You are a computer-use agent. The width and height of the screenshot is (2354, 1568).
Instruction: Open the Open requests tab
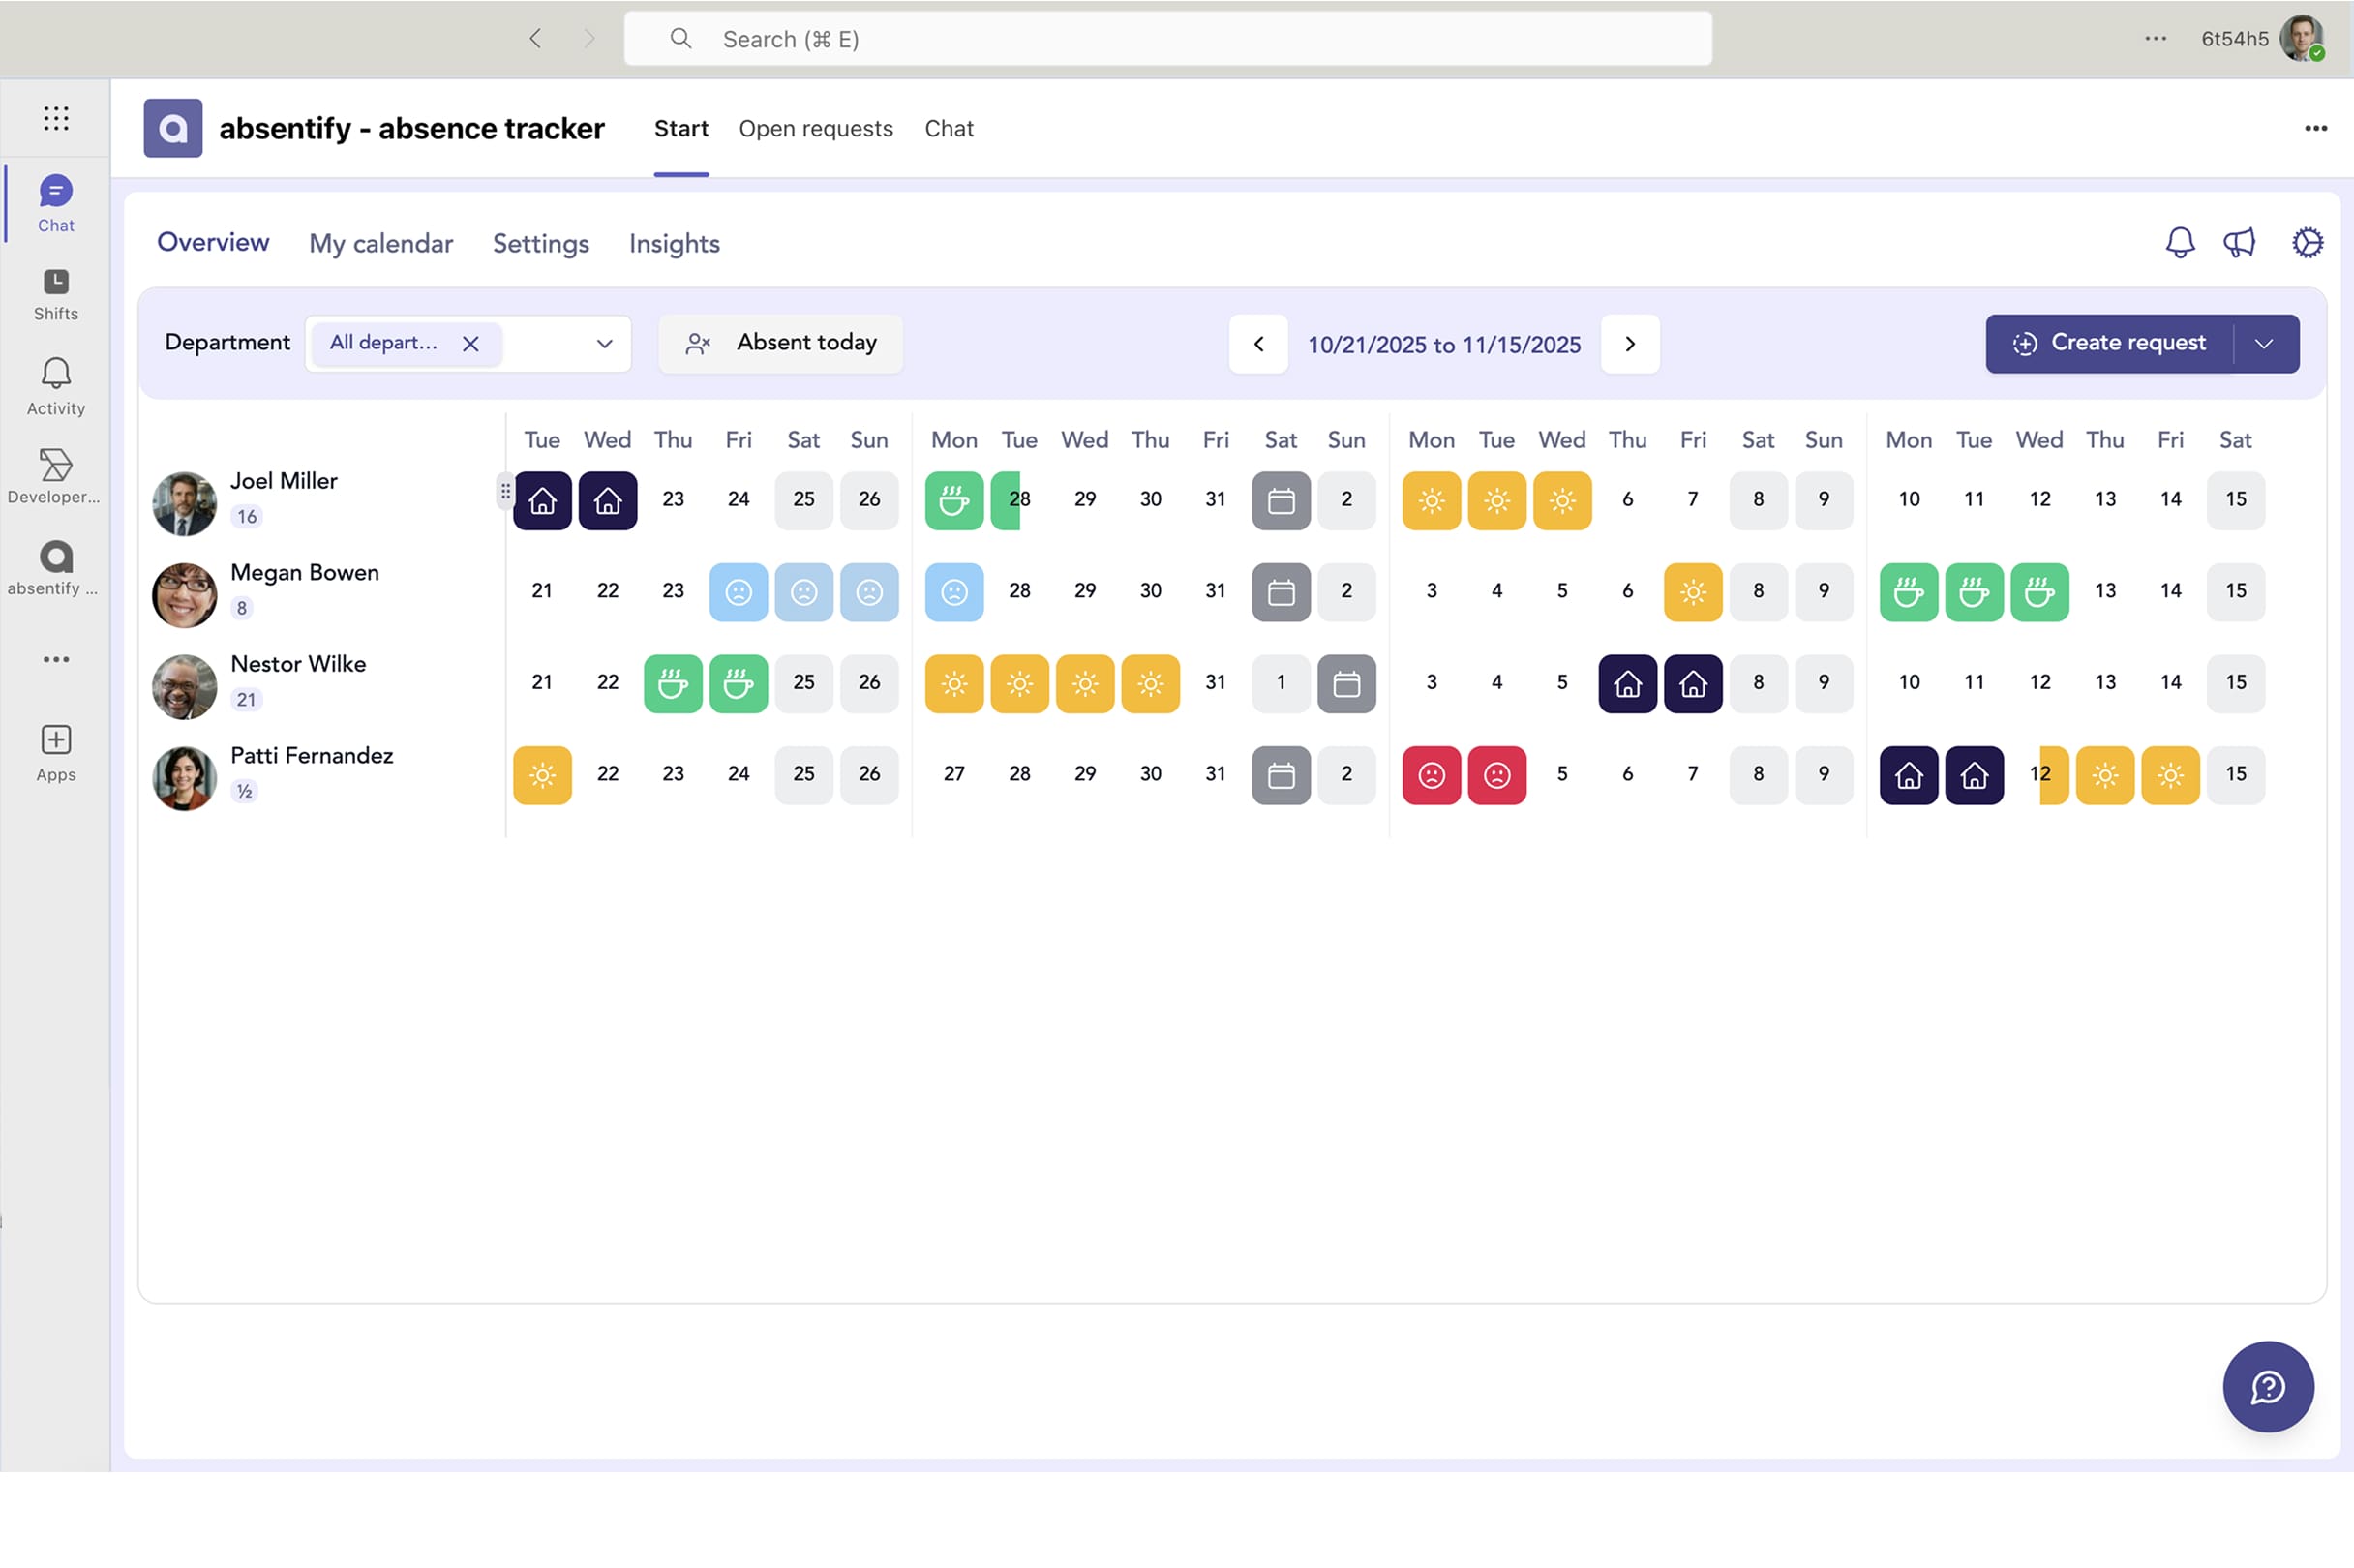[815, 128]
